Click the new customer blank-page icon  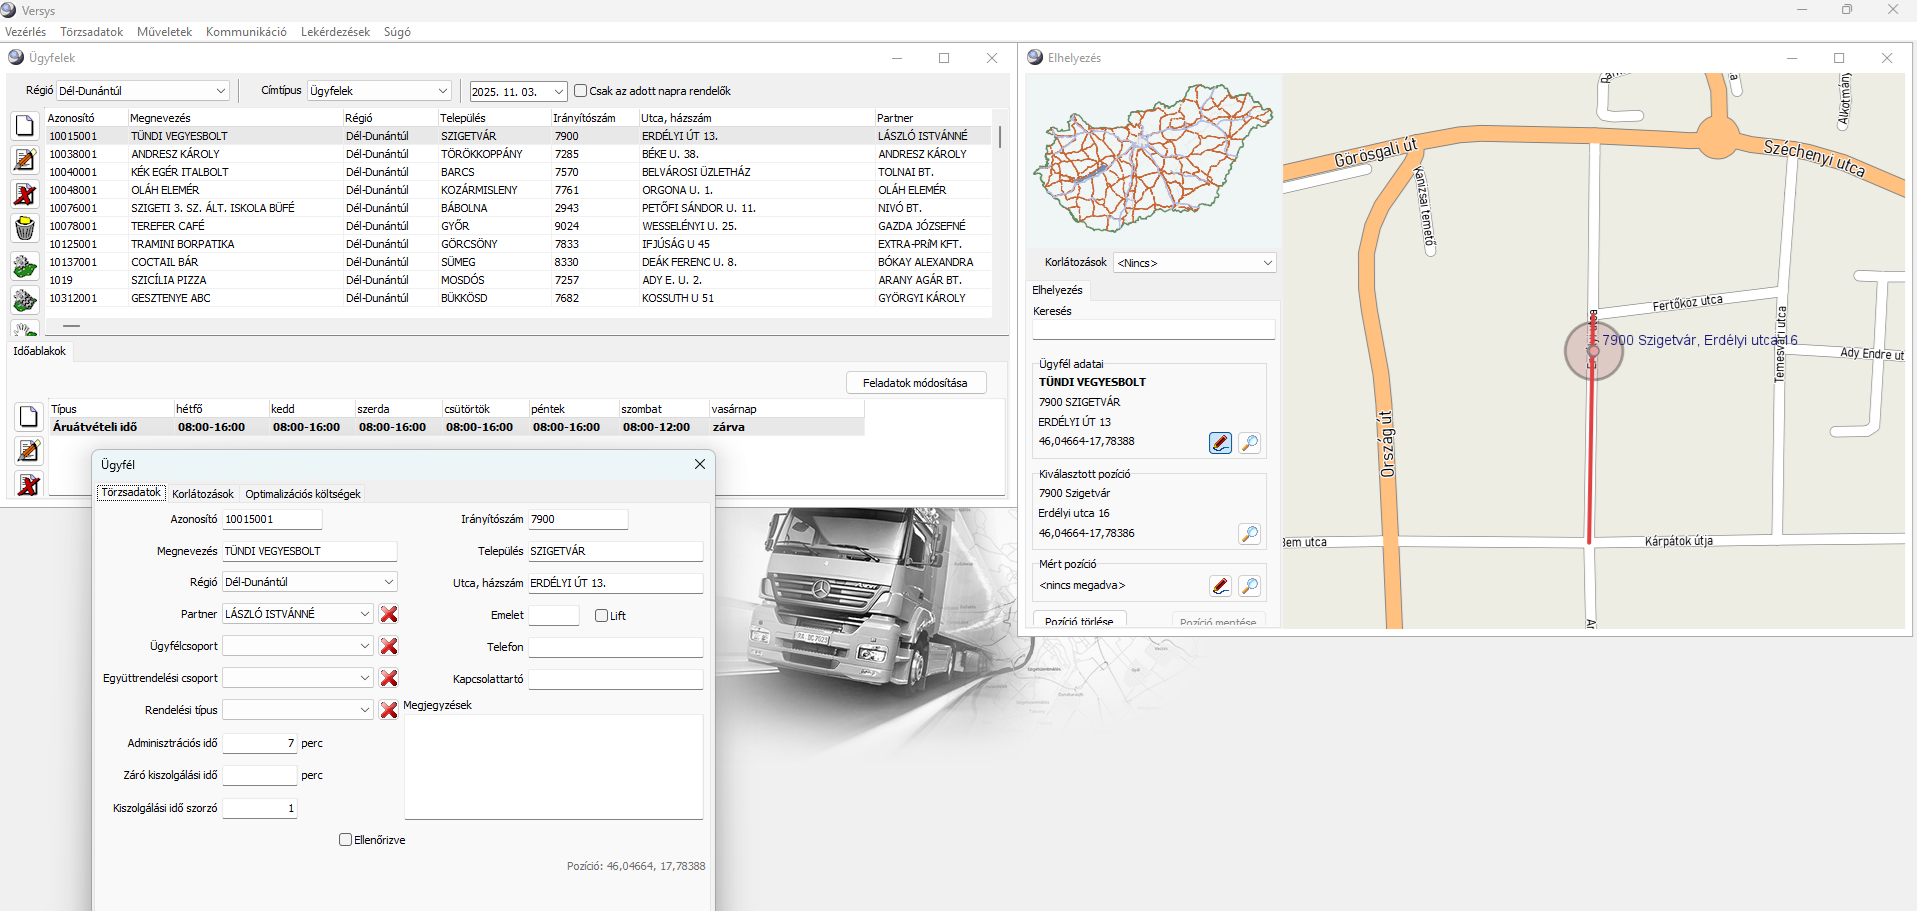(25, 125)
